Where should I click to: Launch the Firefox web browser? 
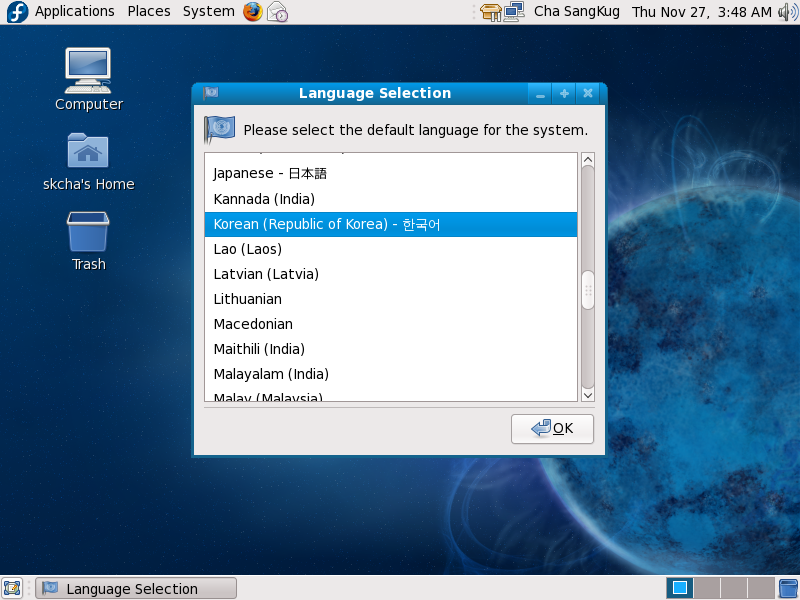pos(253,12)
